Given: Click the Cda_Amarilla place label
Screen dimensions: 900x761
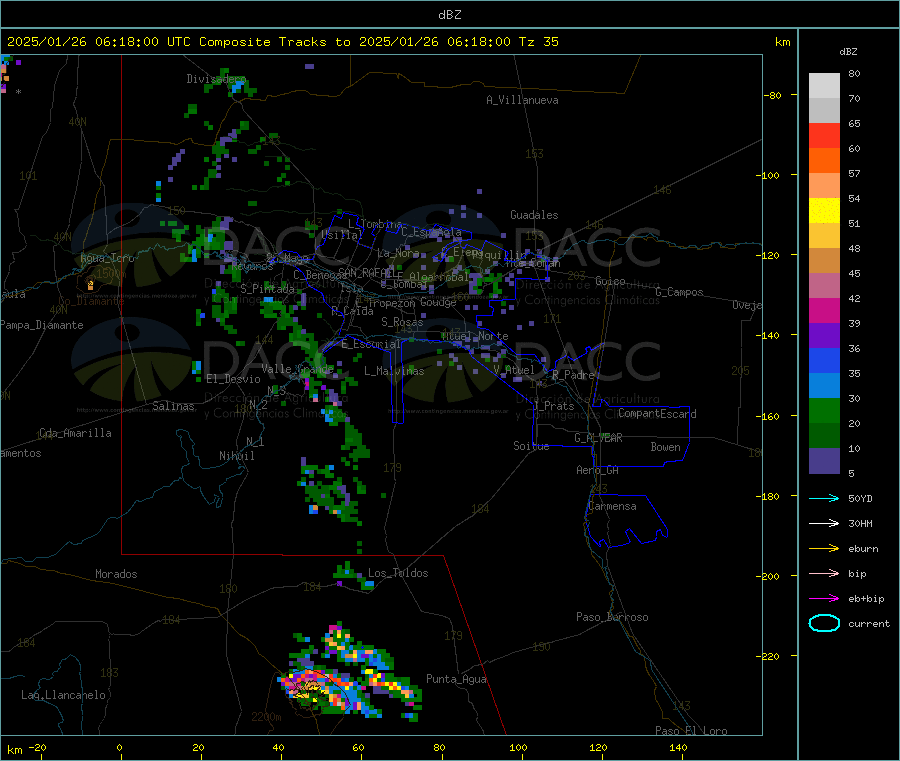Looking at the screenshot, I should tap(75, 433).
